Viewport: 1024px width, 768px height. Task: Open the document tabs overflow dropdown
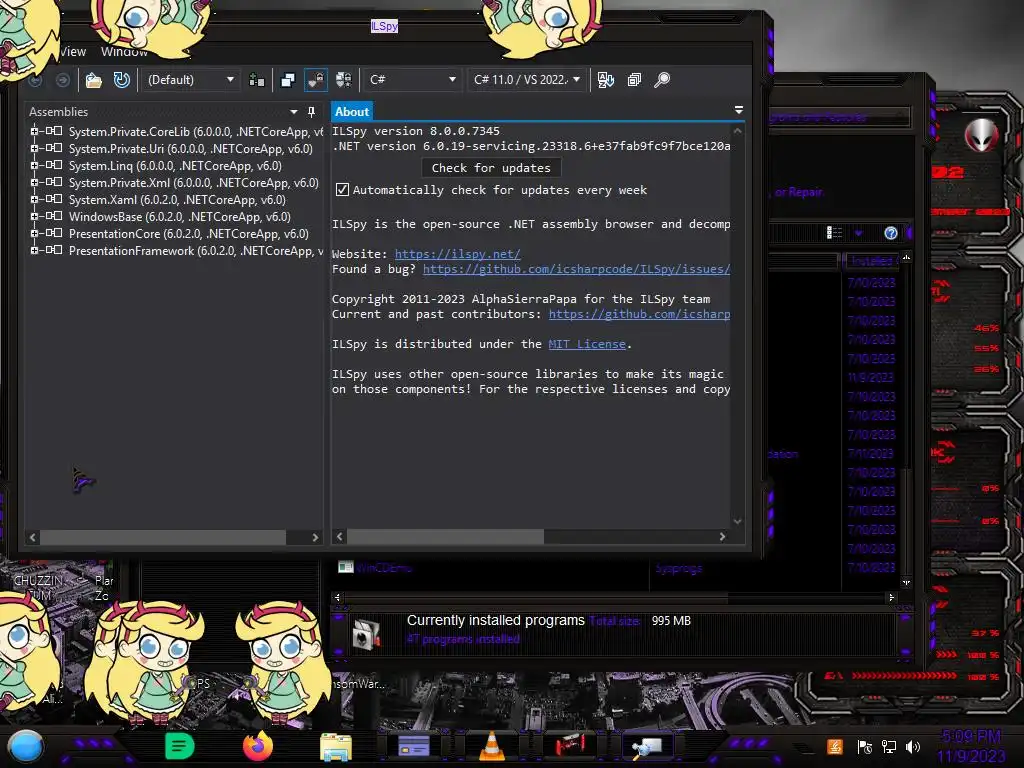coord(739,110)
